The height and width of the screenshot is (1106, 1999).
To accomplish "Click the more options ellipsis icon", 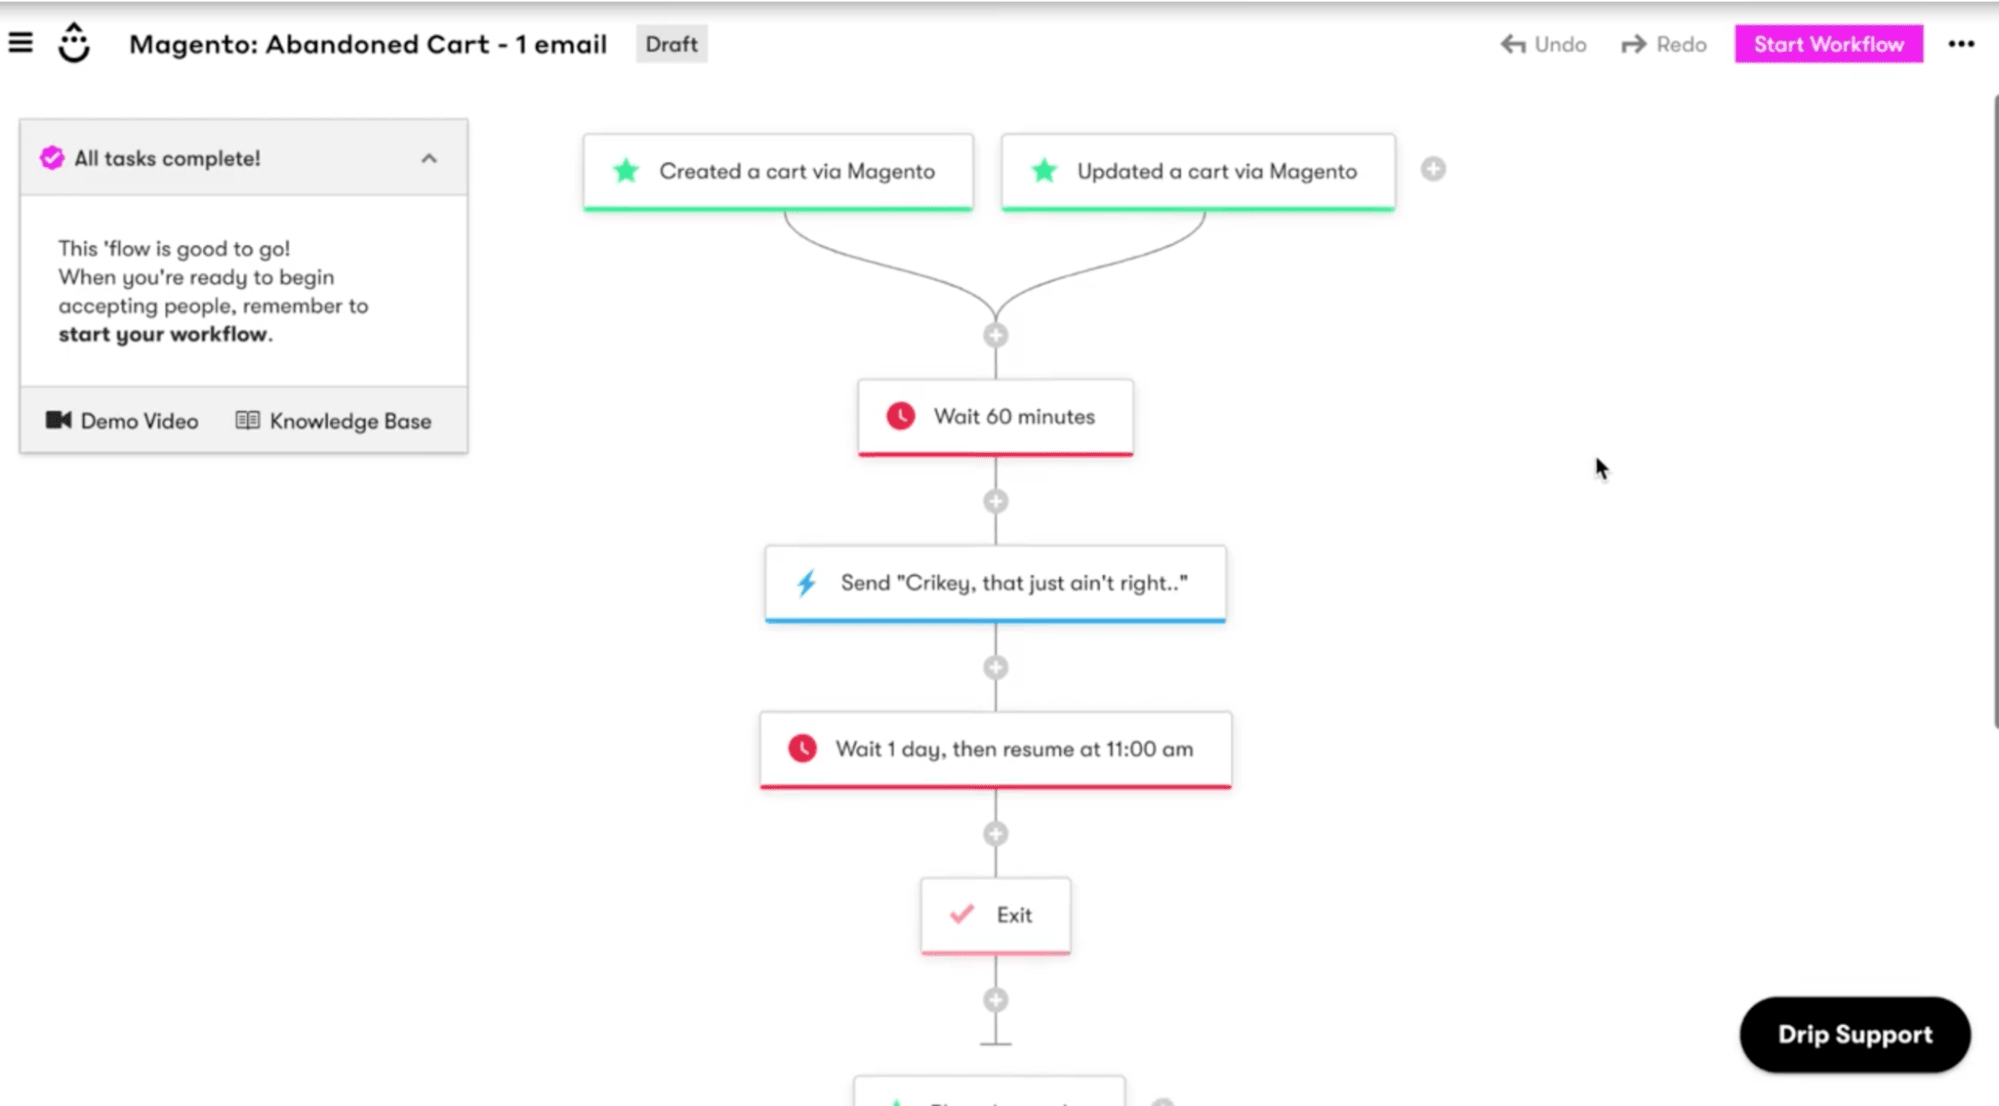I will 1961,44.
